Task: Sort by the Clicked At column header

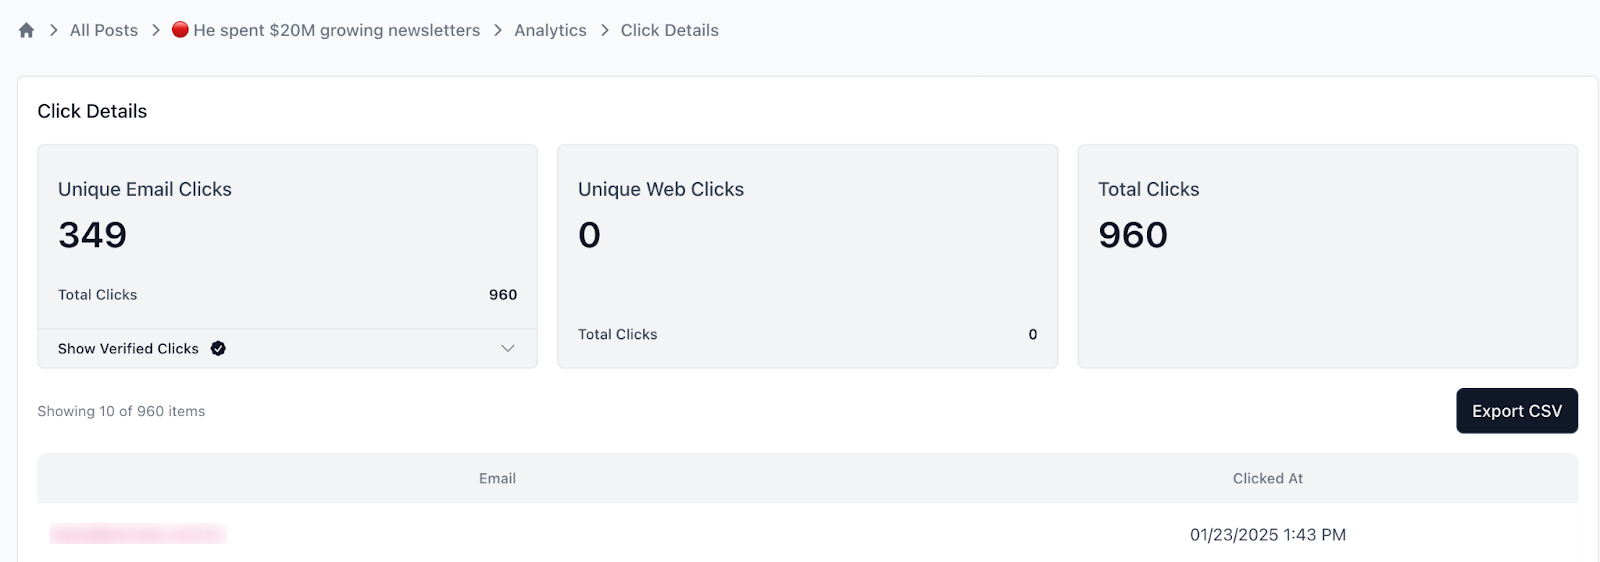Action: click(1267, 478)
